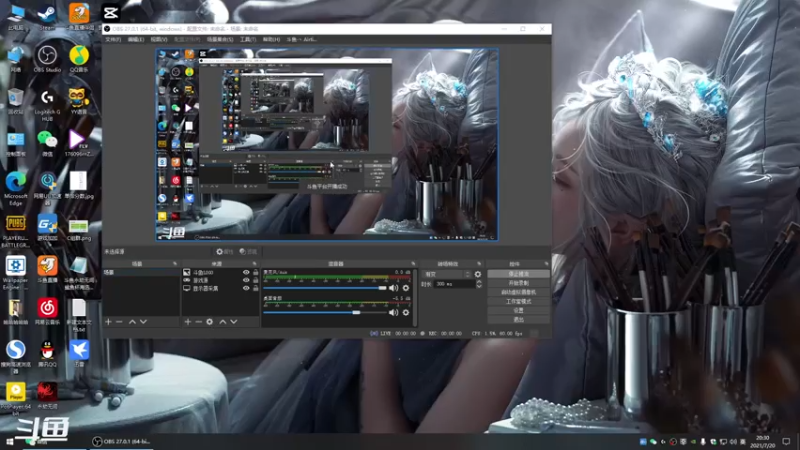Open the 视图(V) menu

pos(159,39)
